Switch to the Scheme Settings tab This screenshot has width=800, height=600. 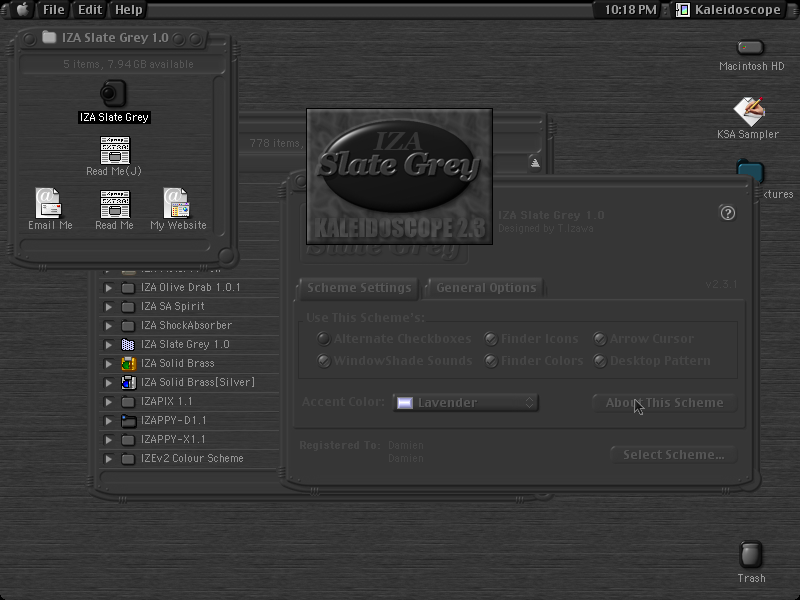tap(359, 288)
